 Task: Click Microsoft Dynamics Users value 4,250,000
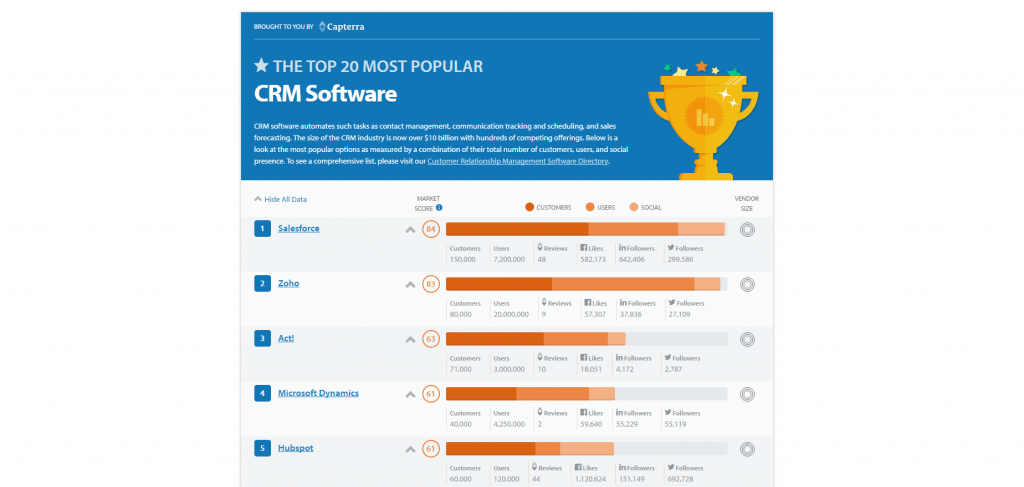509,424
